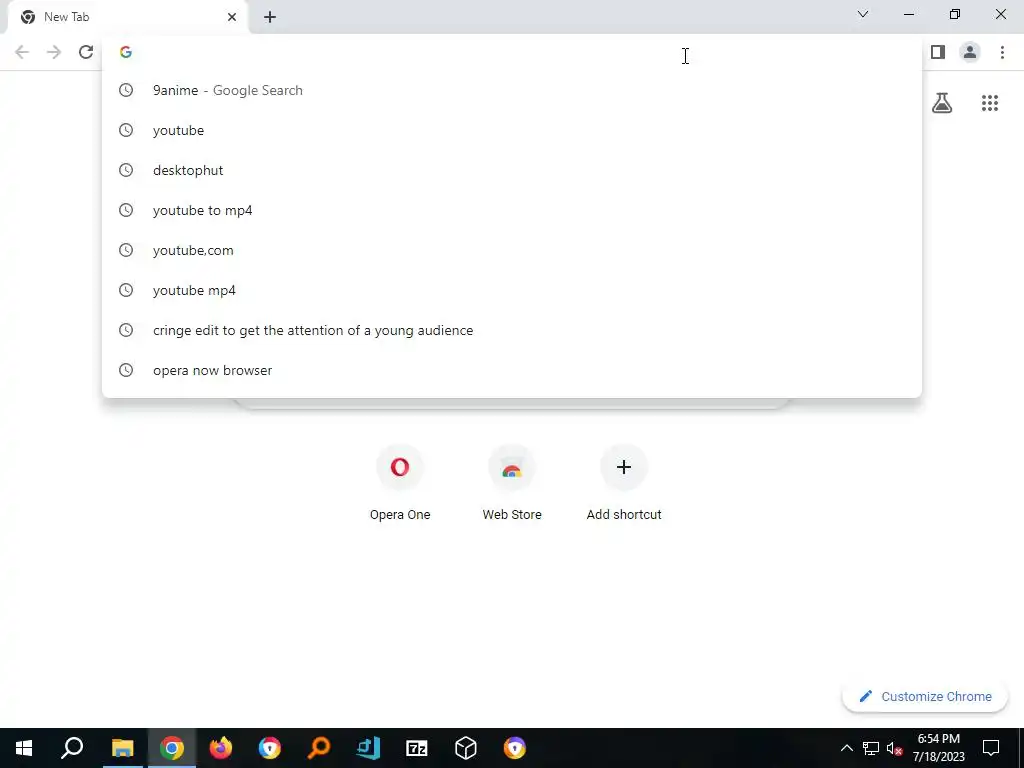Screen dimensions: 1024x768
Task: Open Chrome three-dot menu
Action: pyautogui.click(x=1002, y=52)
